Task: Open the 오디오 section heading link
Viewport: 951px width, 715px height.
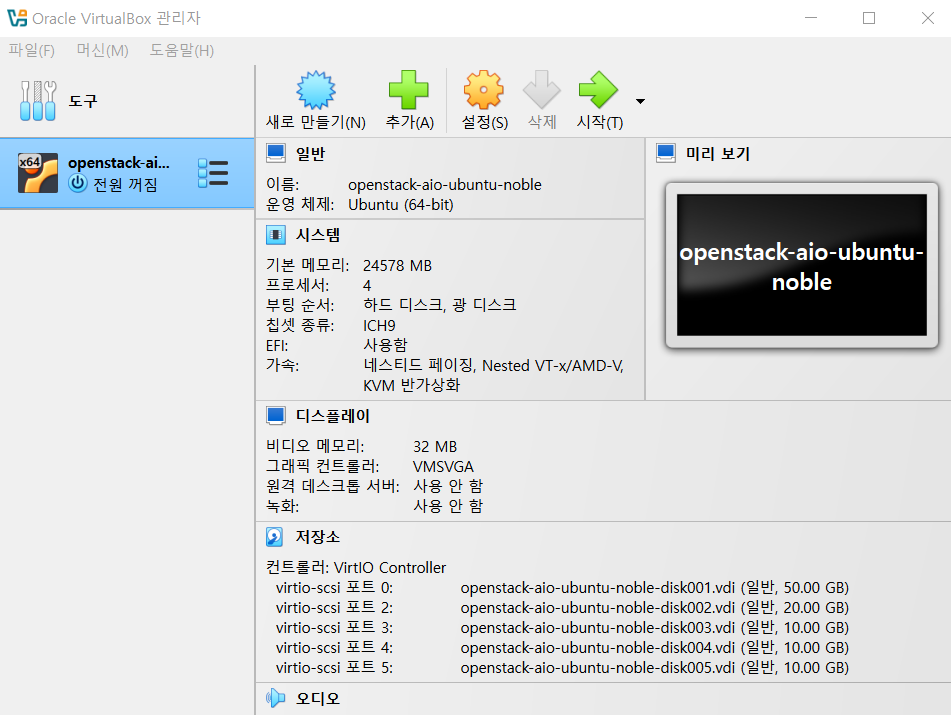Action: tap(318, 699)
